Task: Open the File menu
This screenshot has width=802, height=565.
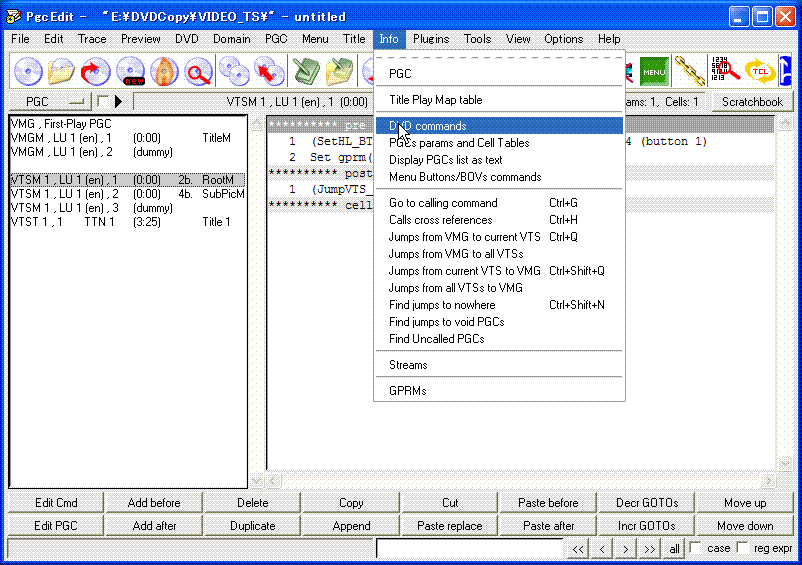Action: pos(20,39)
